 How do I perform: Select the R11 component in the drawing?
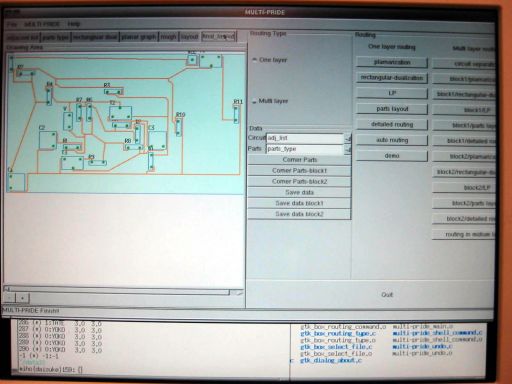[x=236, y=114]
